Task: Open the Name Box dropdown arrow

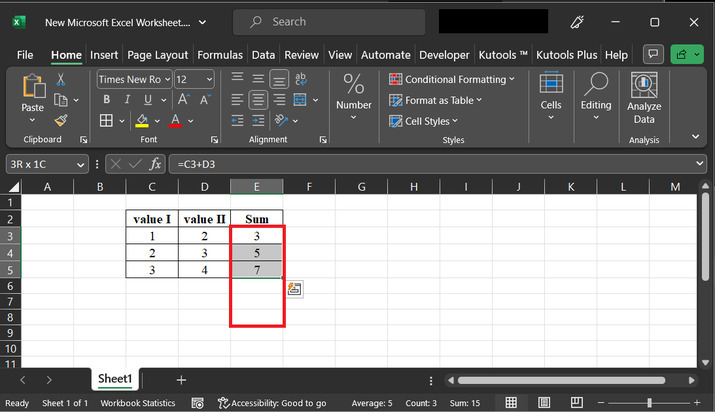Action: (80, 165)
